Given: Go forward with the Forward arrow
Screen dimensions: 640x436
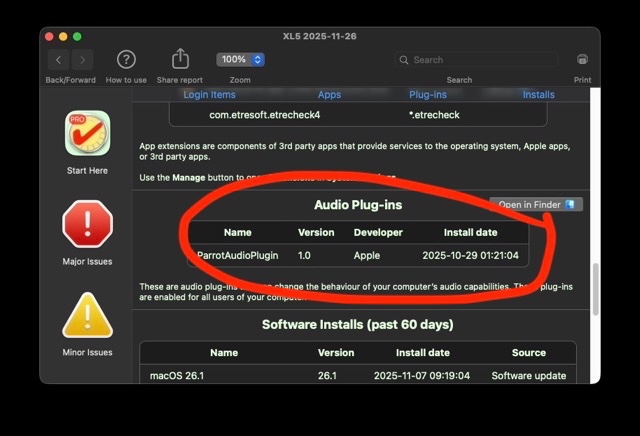Looking at the screenshot, I should 82,60.
